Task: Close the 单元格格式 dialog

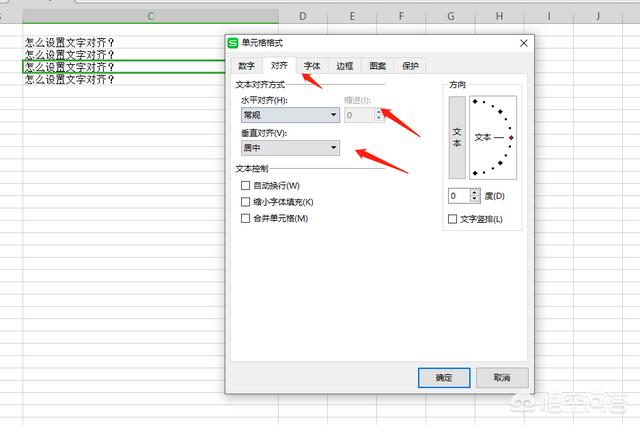Action: click(x=523, y=44)
